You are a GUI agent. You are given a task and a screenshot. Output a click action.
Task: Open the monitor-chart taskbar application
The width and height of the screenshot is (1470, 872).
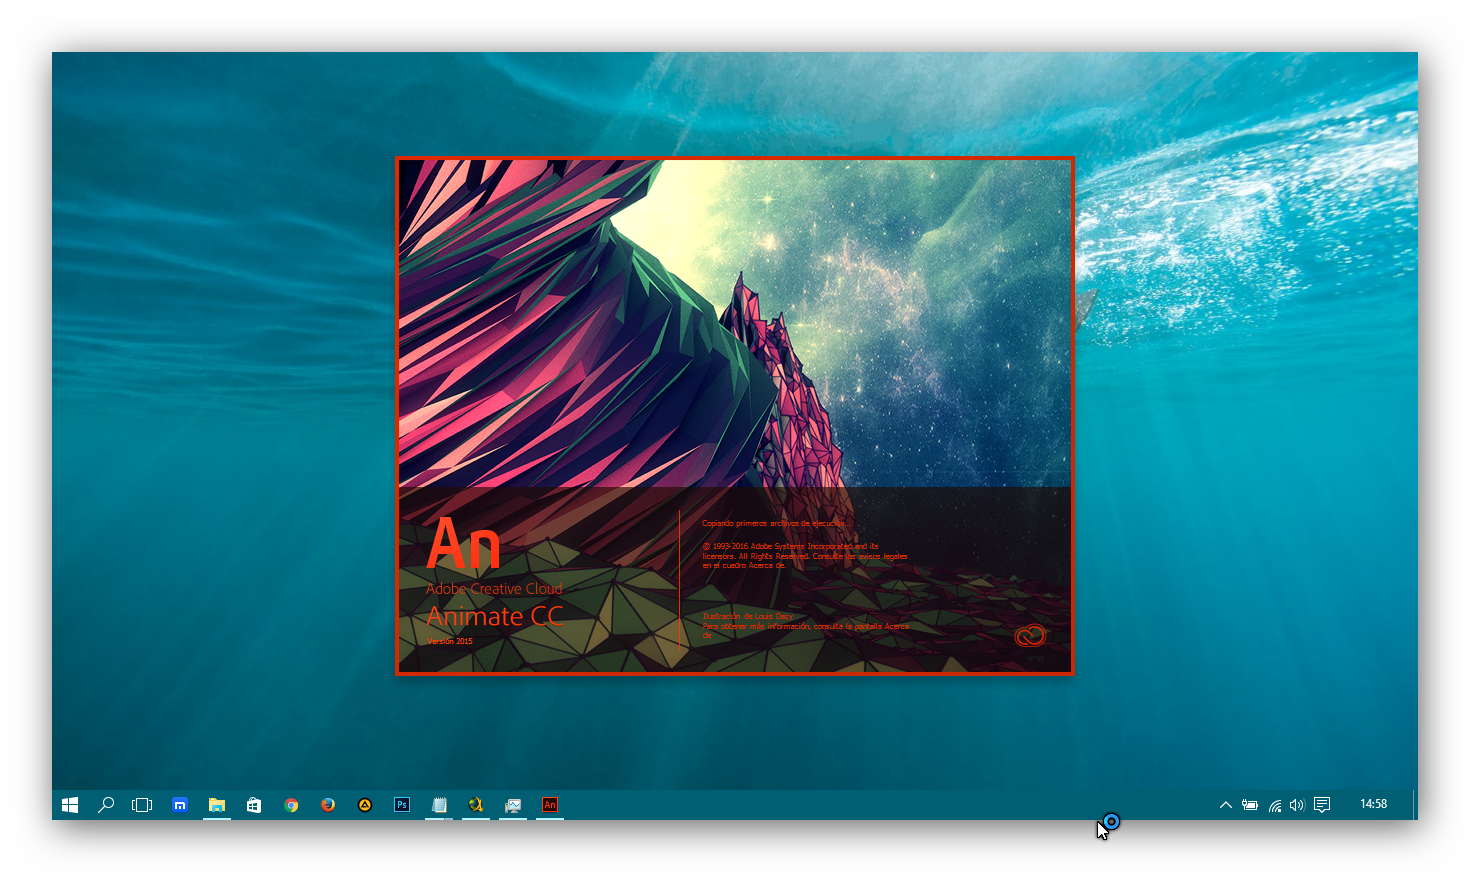coord(513,805)
